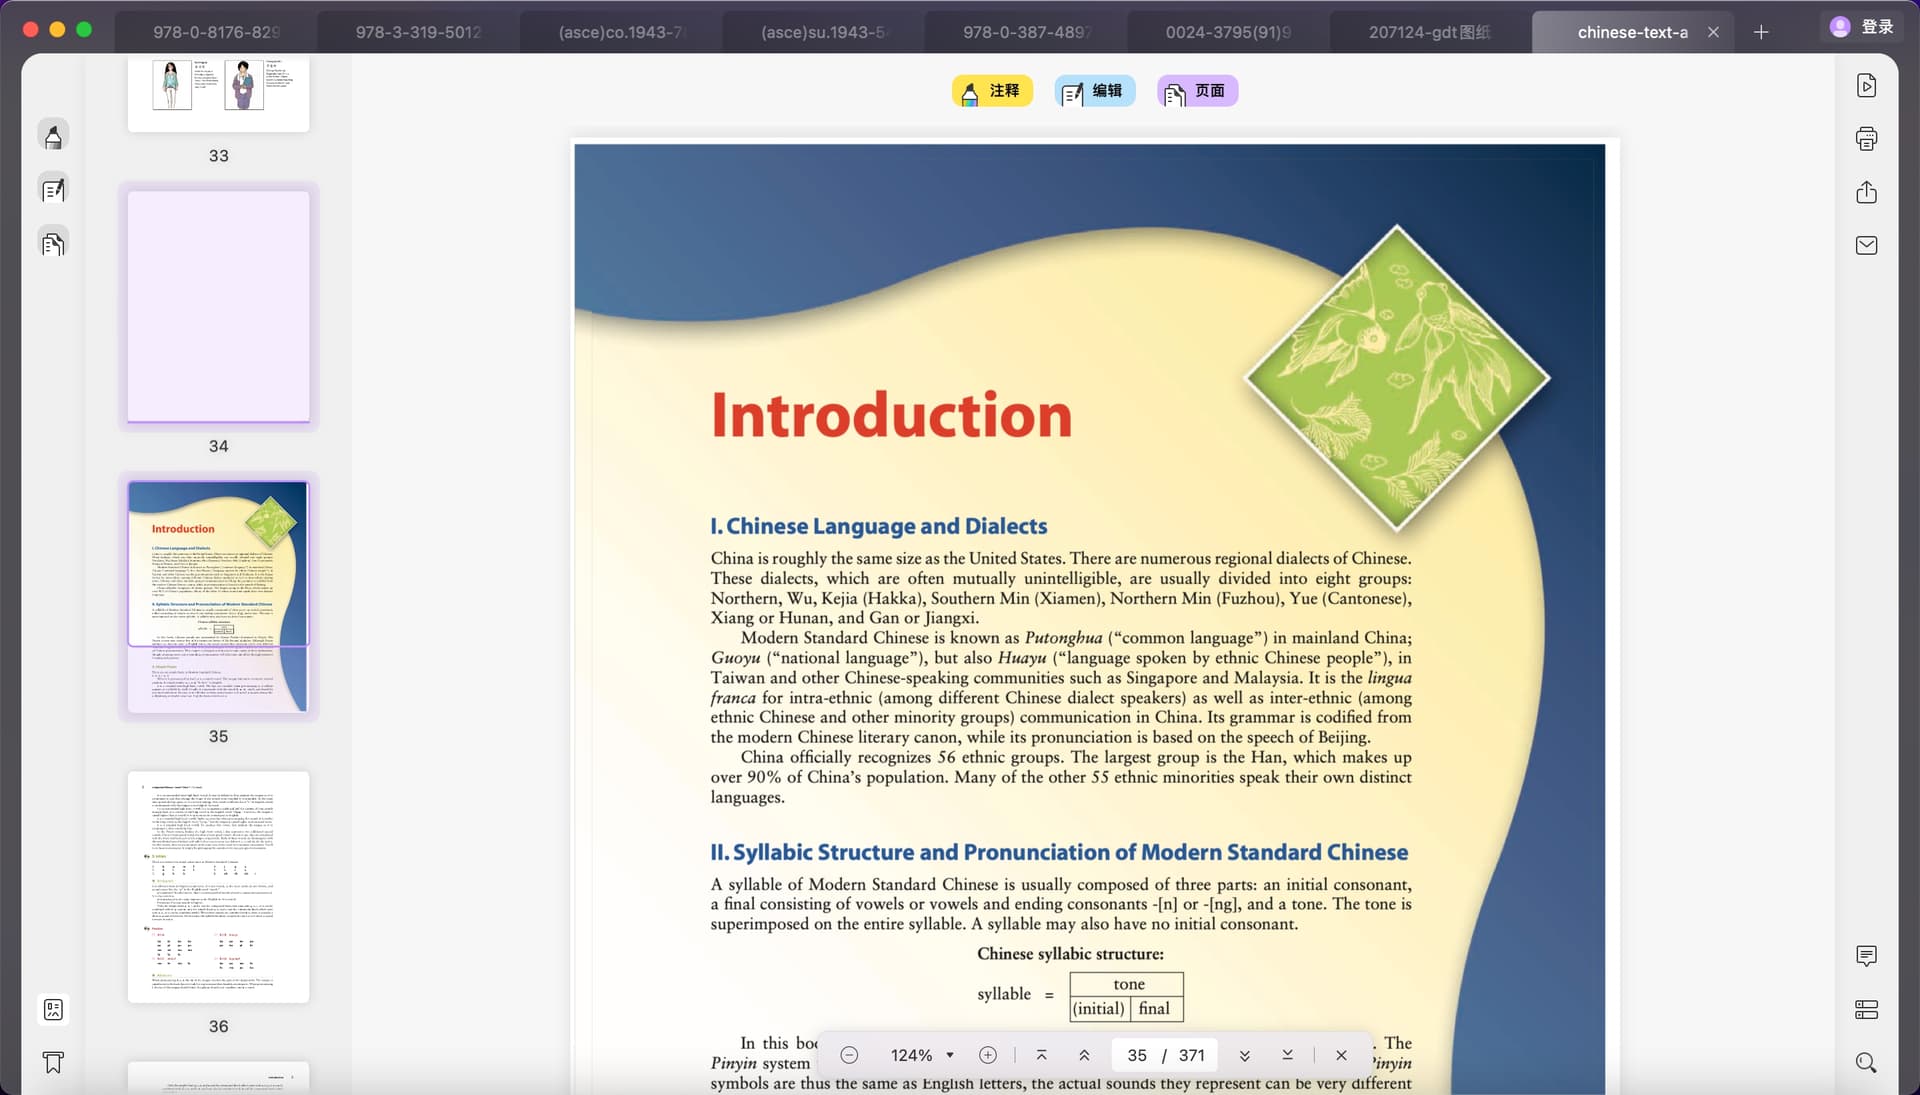This screenshot has width=1920, height=1095.
Task: Toggle thumbnail panel icon in left sidebar
Action: (x=54, y=1010)
